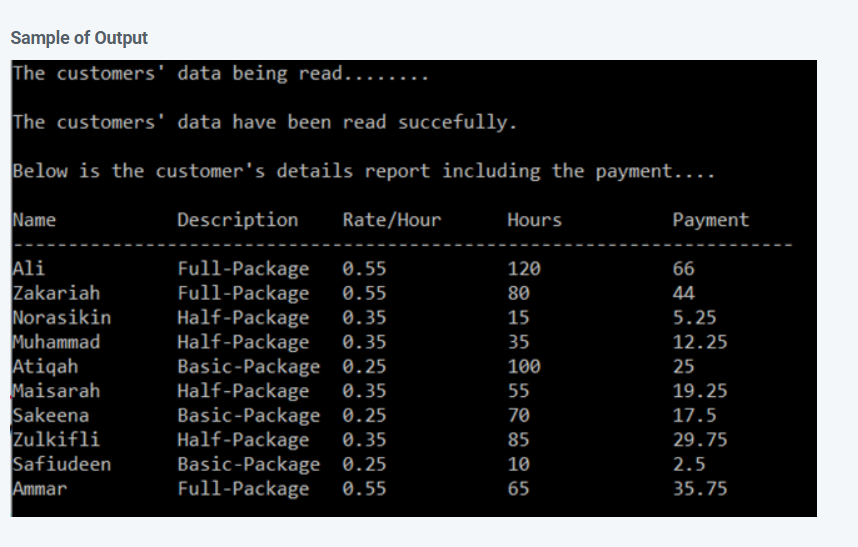This screenshot has height=547, width=858.
Task: Click hours value 80 for Zakariah
Action: pyautogui.click(x=519, y=293)
